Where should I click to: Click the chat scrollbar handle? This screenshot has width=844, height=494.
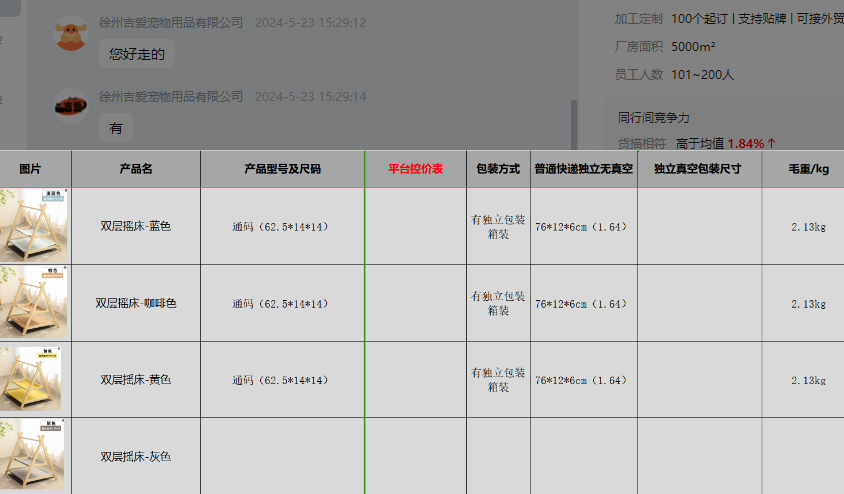tap(574, 124)
